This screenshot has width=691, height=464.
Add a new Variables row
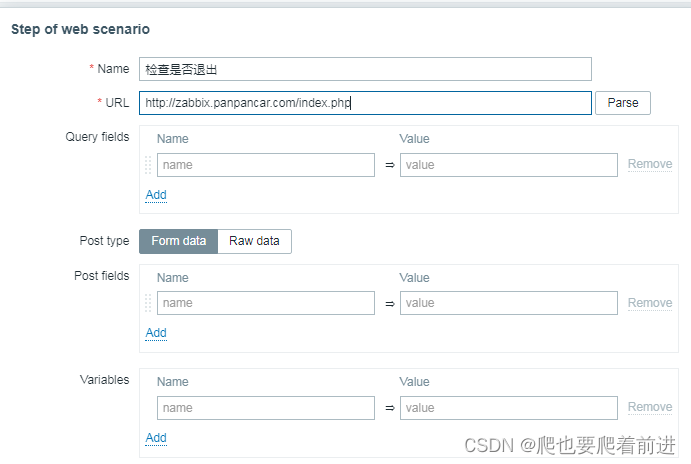point(156,438)
